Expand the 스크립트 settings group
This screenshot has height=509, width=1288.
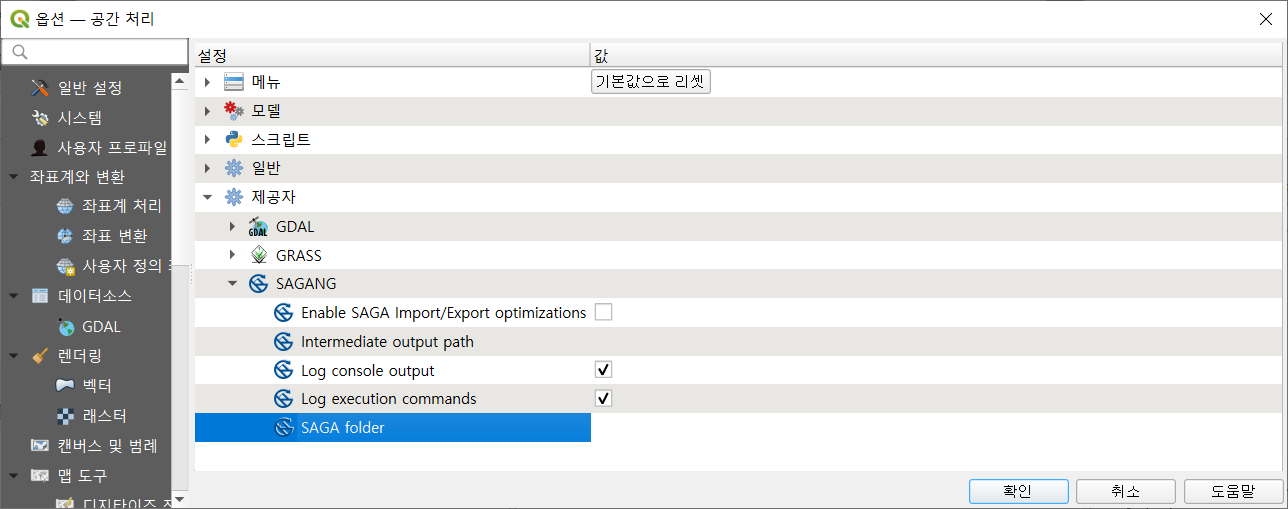tap(207, 140)
